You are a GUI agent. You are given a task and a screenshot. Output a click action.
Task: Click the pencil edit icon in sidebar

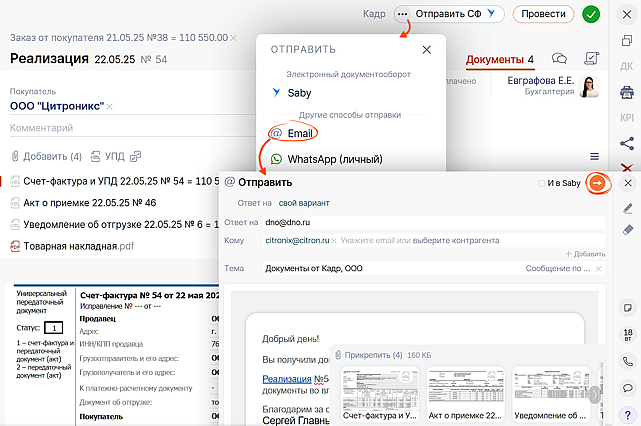click(627, 208)
